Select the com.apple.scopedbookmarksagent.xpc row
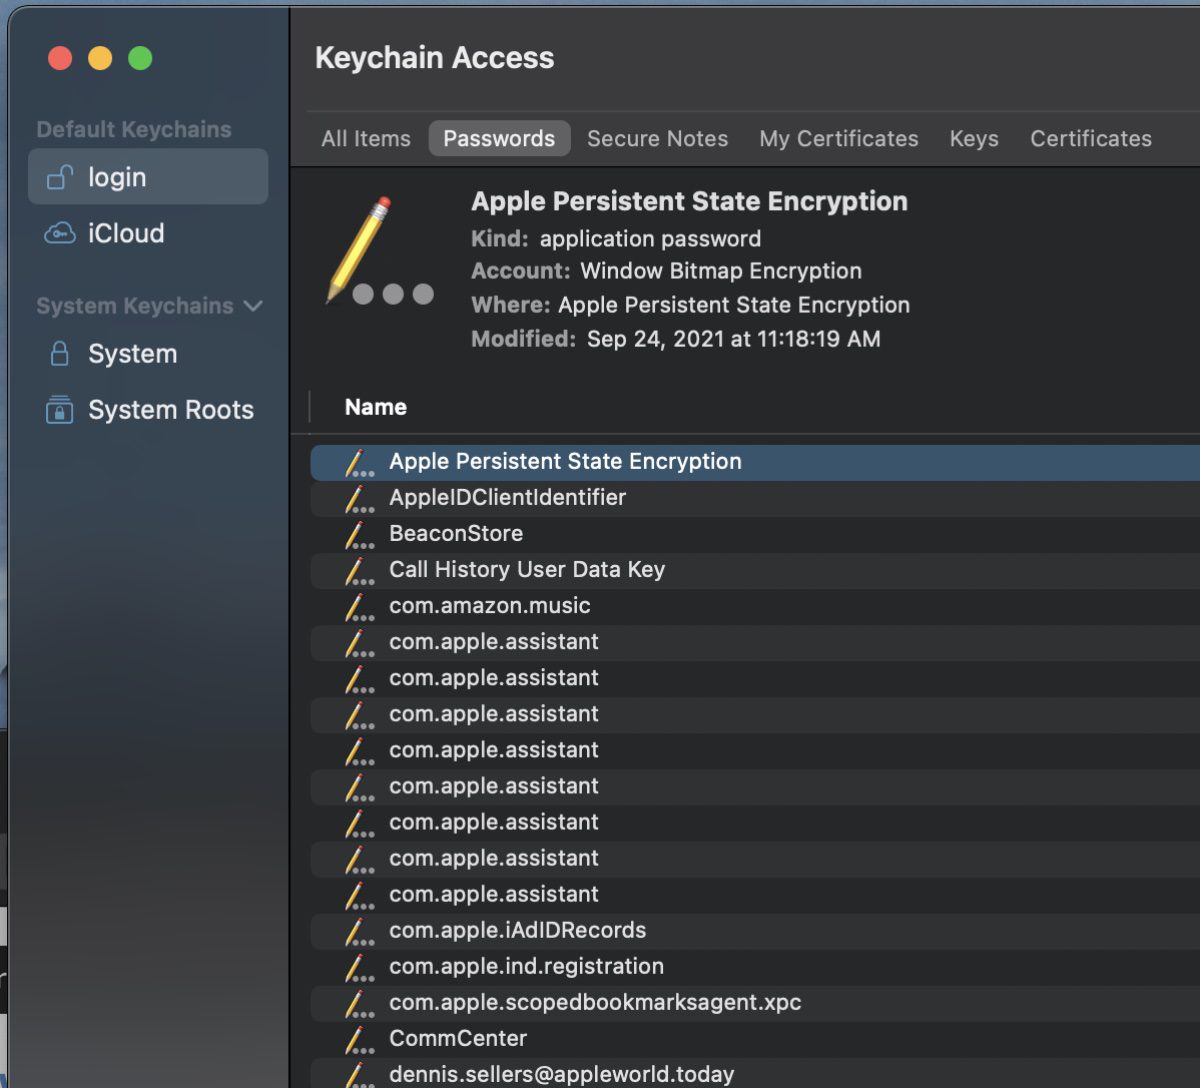The width and height of the screenshot is (1200, 1088). (595, 1002)
